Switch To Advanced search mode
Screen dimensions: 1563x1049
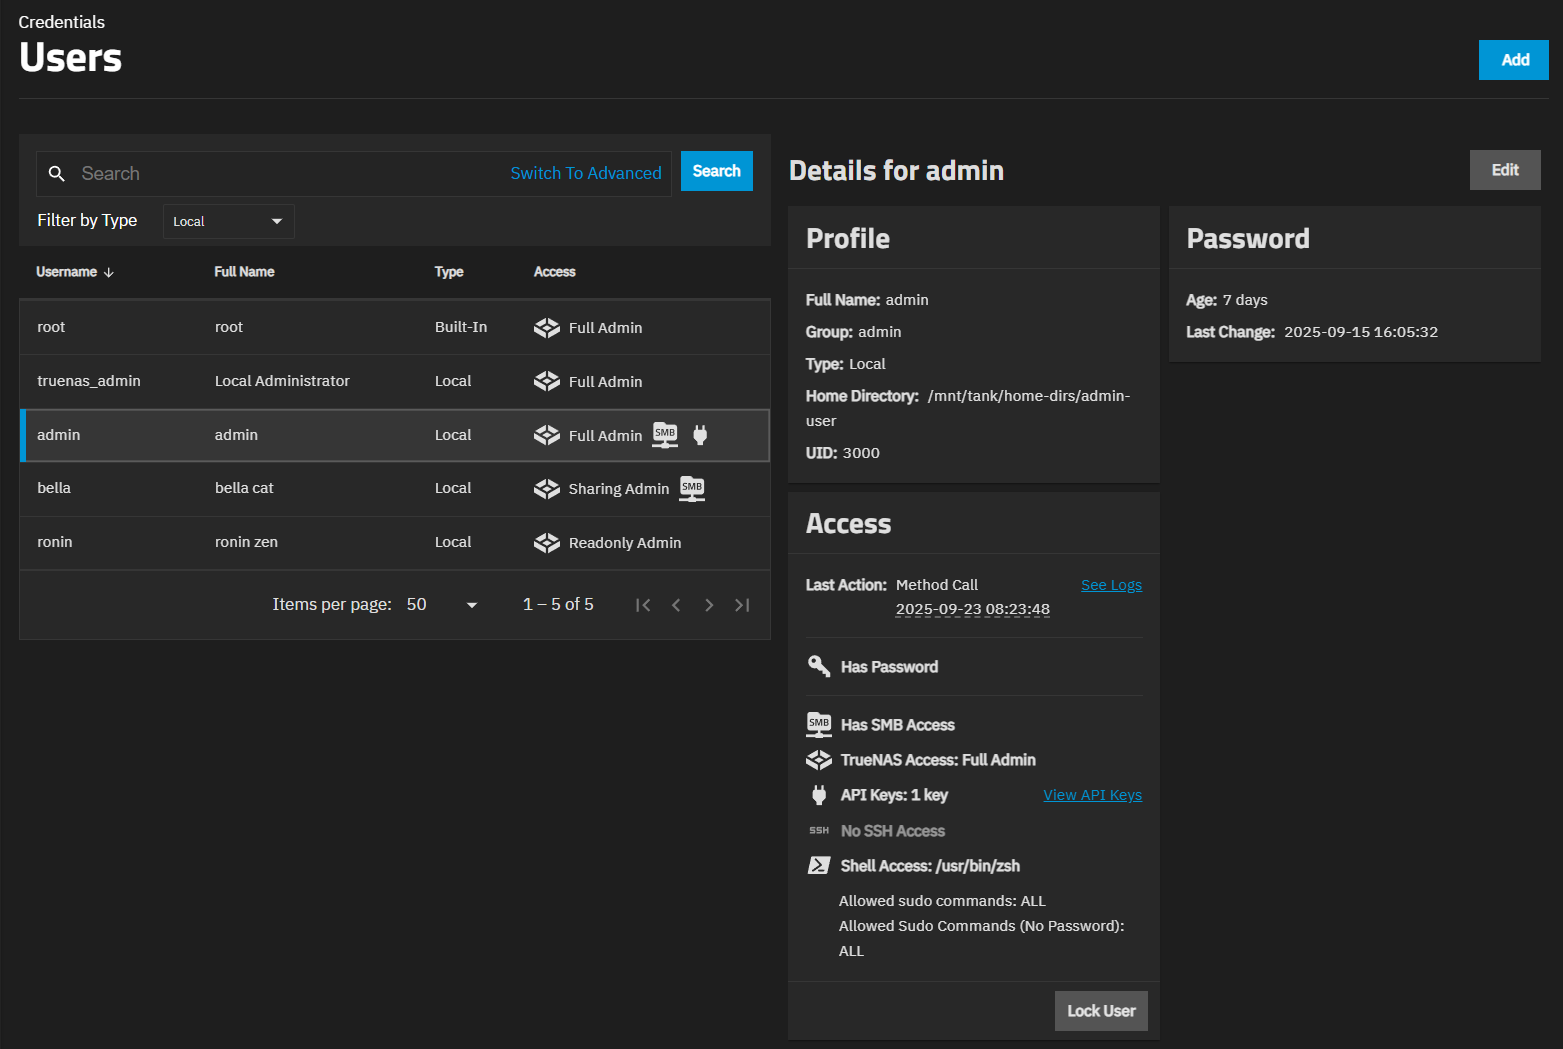(586, 174)
